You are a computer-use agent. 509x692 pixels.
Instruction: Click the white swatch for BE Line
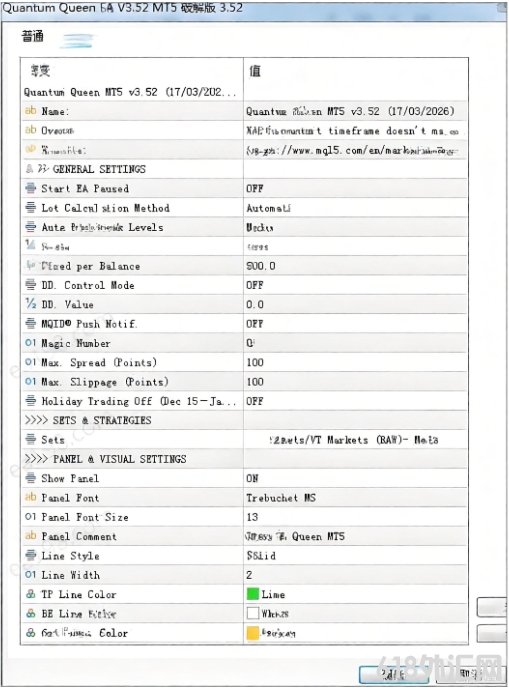pos(253,613)
